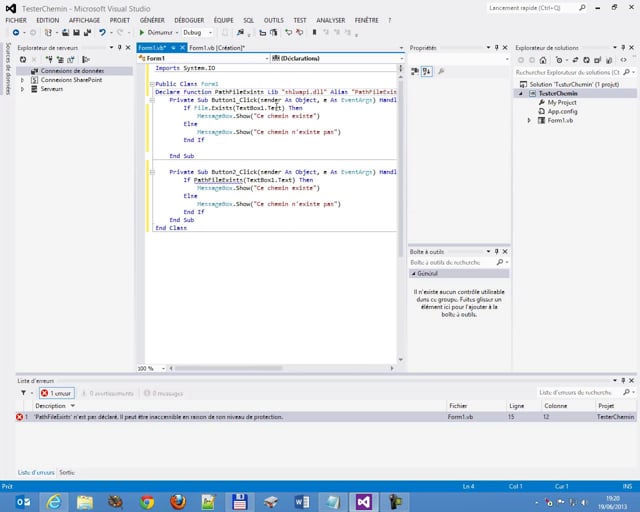The height and width of the screenshot is (512, 640).
Task: Click the Description column header
Action: [x=50, y=406]
